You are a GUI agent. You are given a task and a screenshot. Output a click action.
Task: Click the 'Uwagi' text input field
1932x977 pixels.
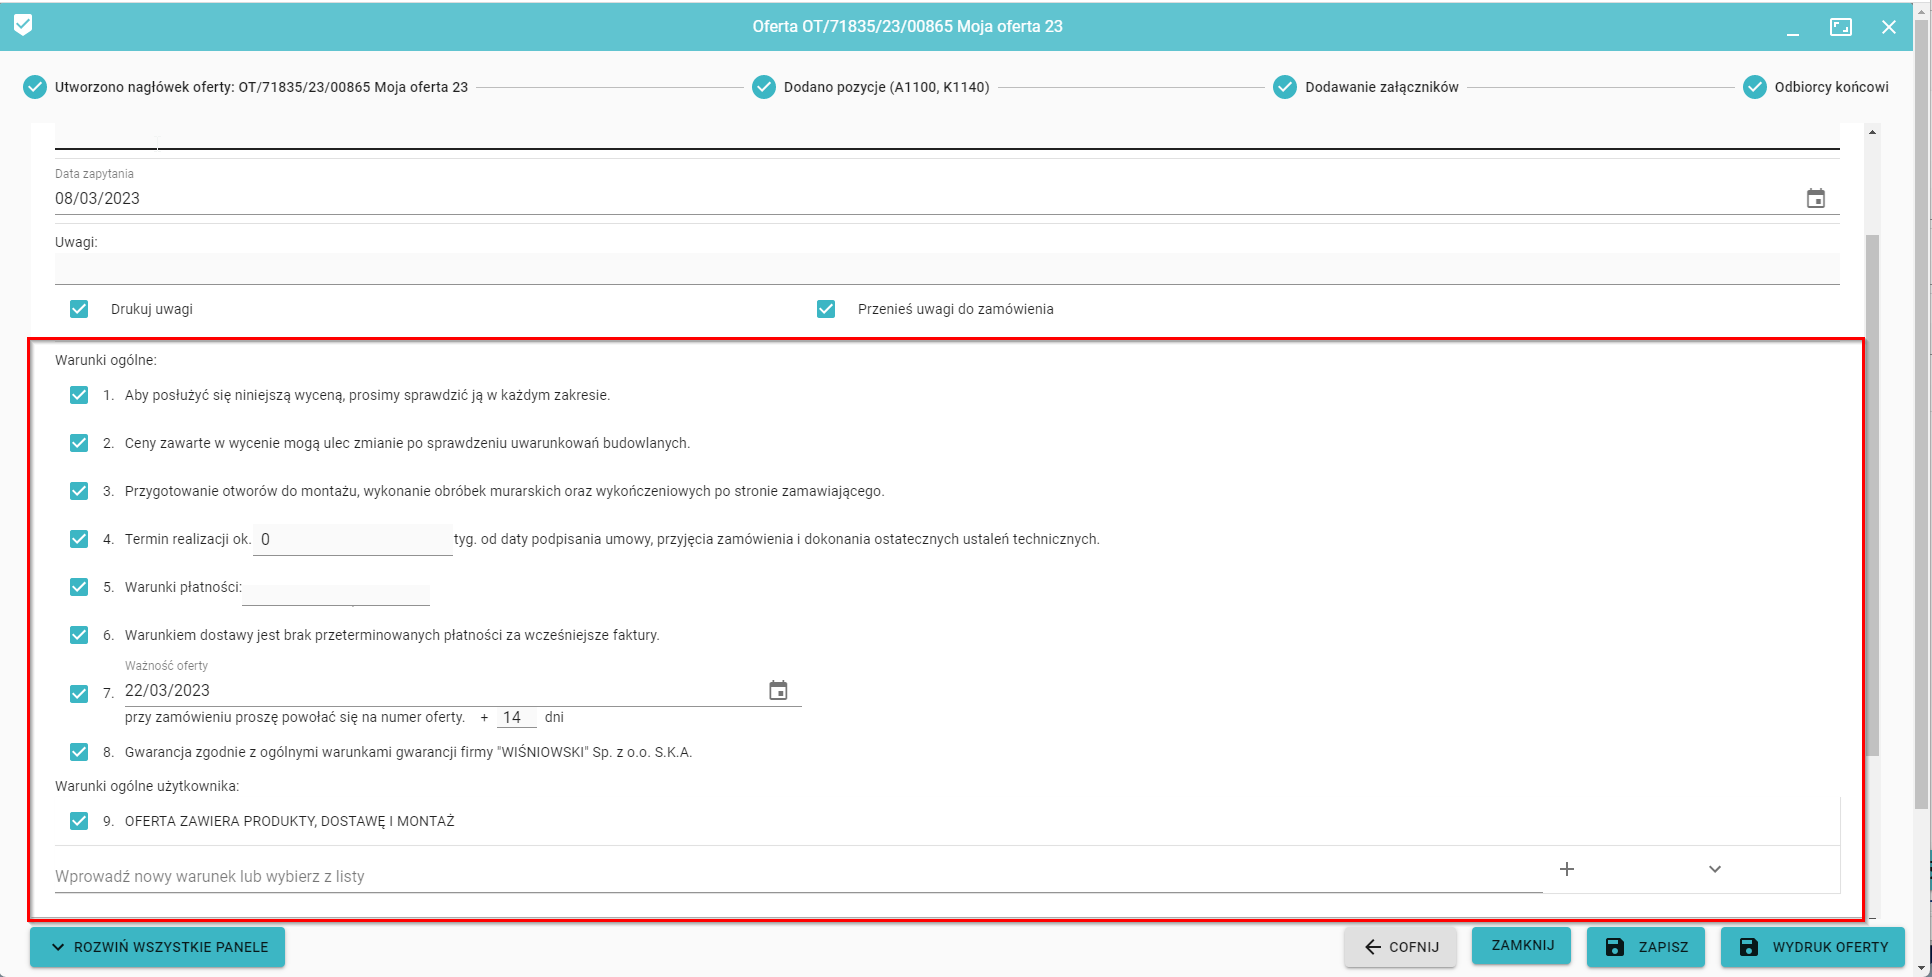[946, 268]
